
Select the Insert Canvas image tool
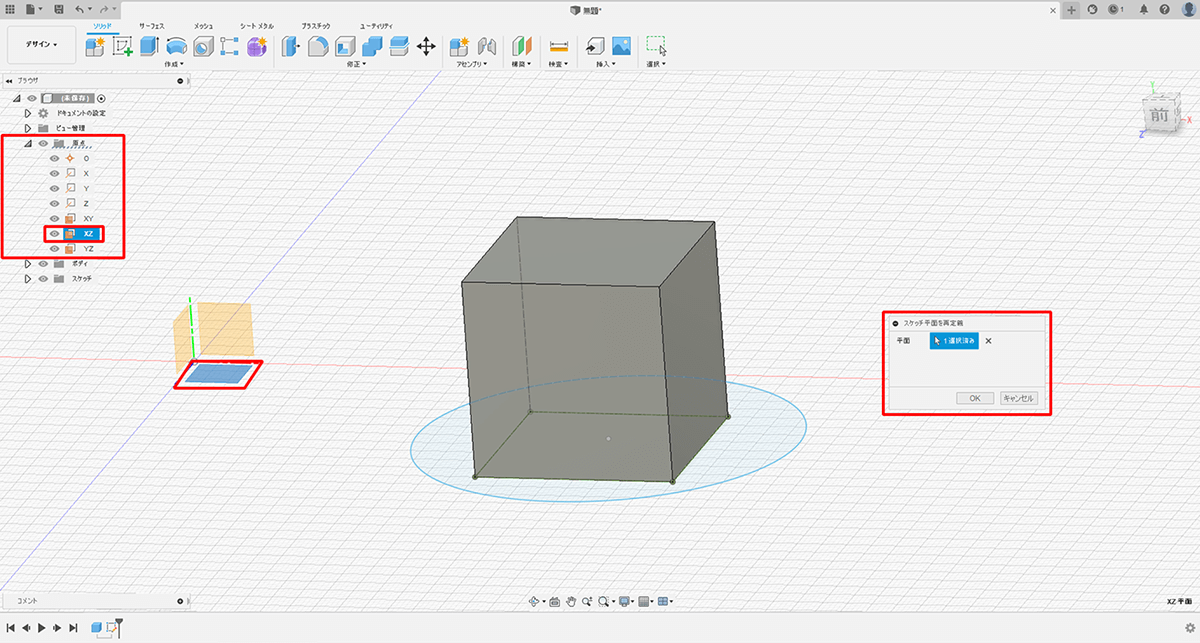[621, 45]
